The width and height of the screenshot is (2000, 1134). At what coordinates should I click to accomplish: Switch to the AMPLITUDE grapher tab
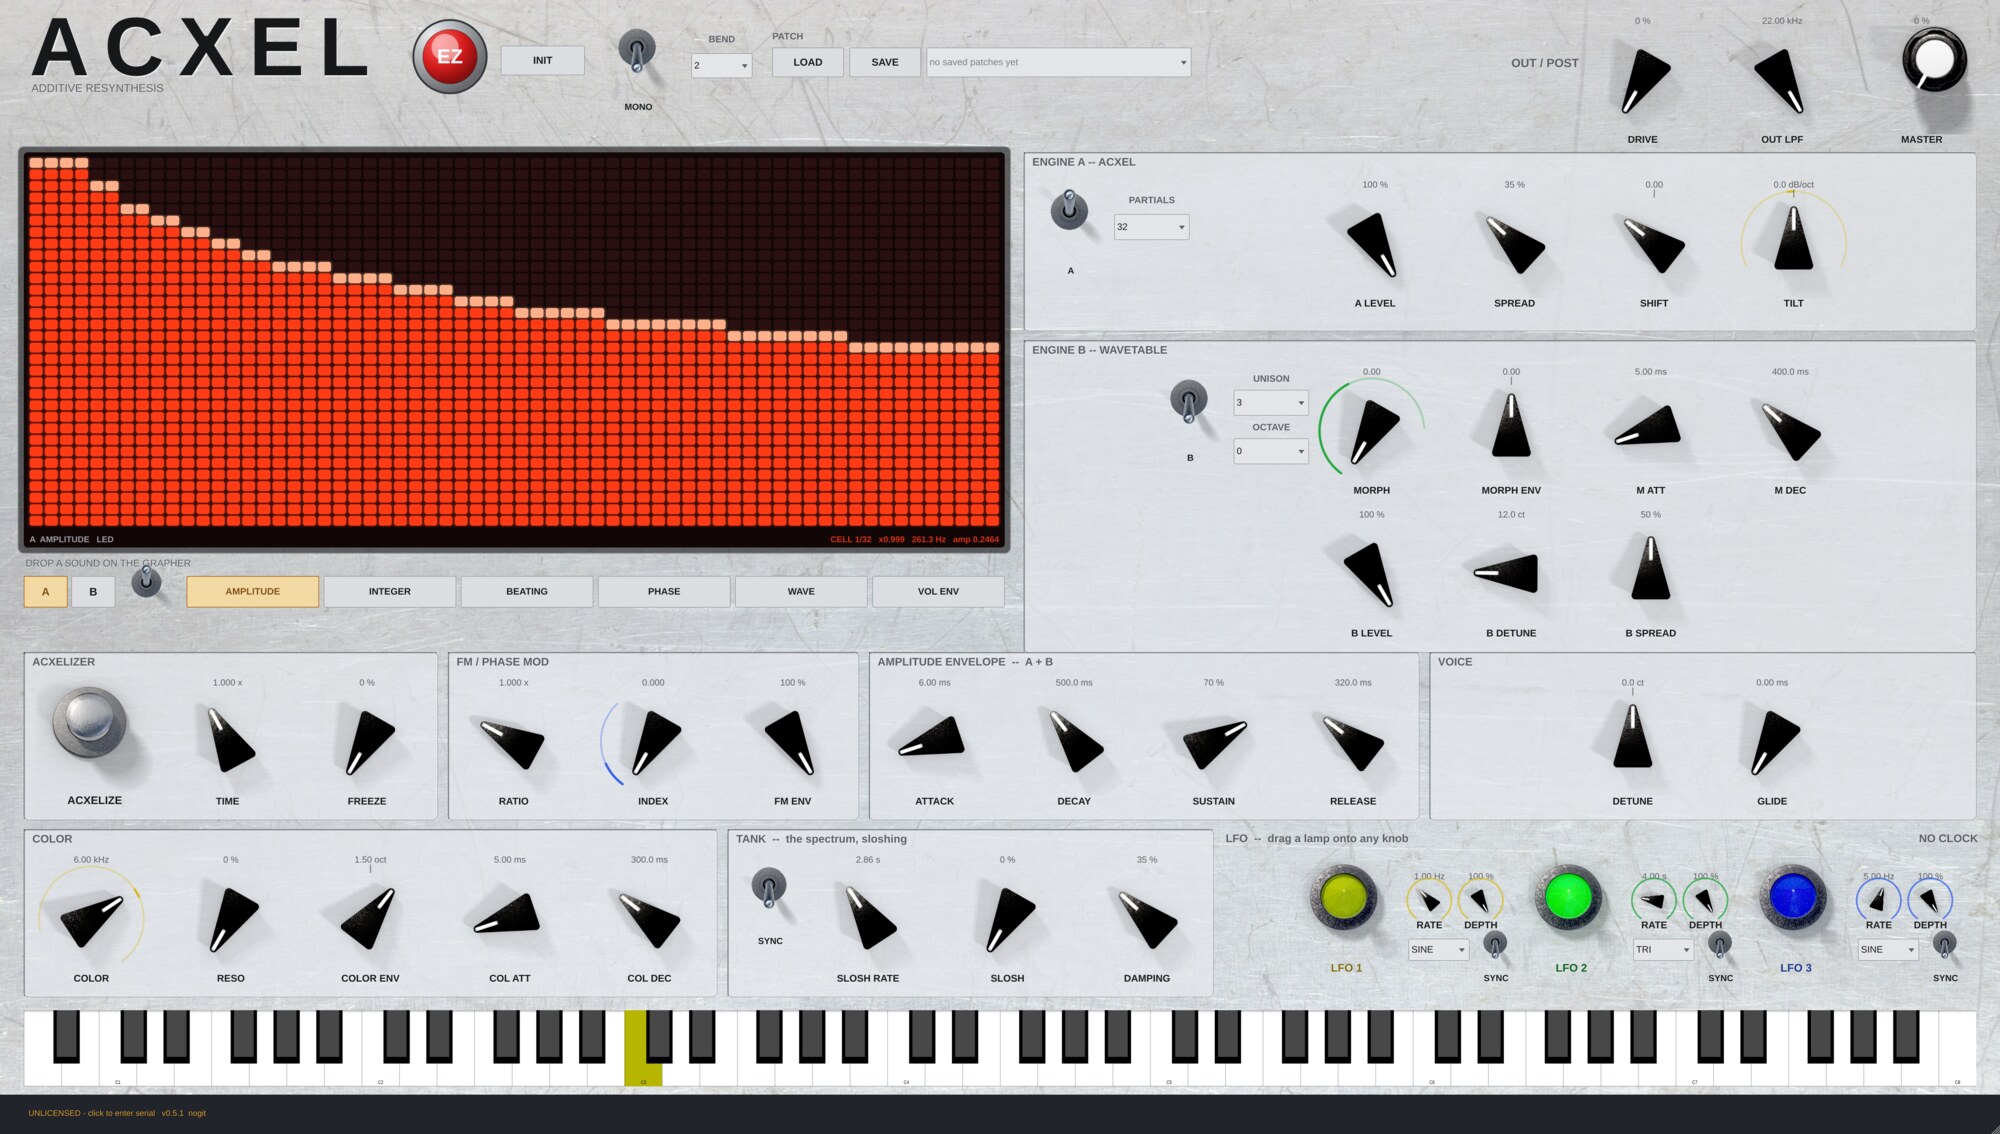pyautogui.click(x=253, y=592)
